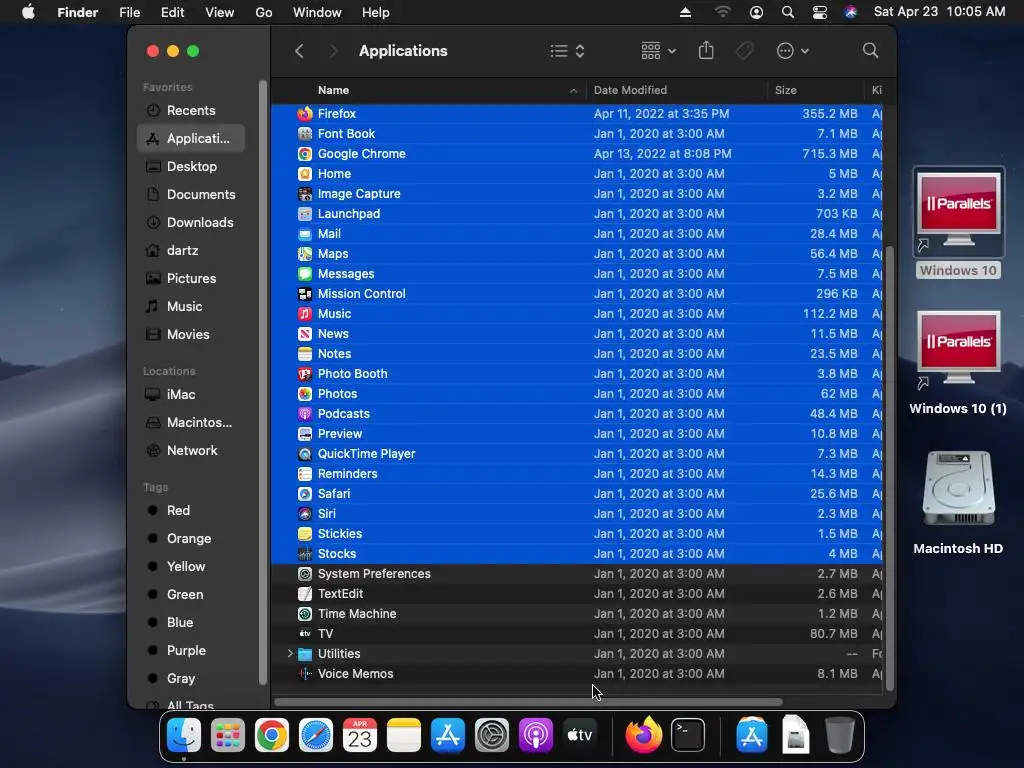The height and width of the screenshot is (768, 1024).
Task: Open the Apple menu
Action: 28,12
